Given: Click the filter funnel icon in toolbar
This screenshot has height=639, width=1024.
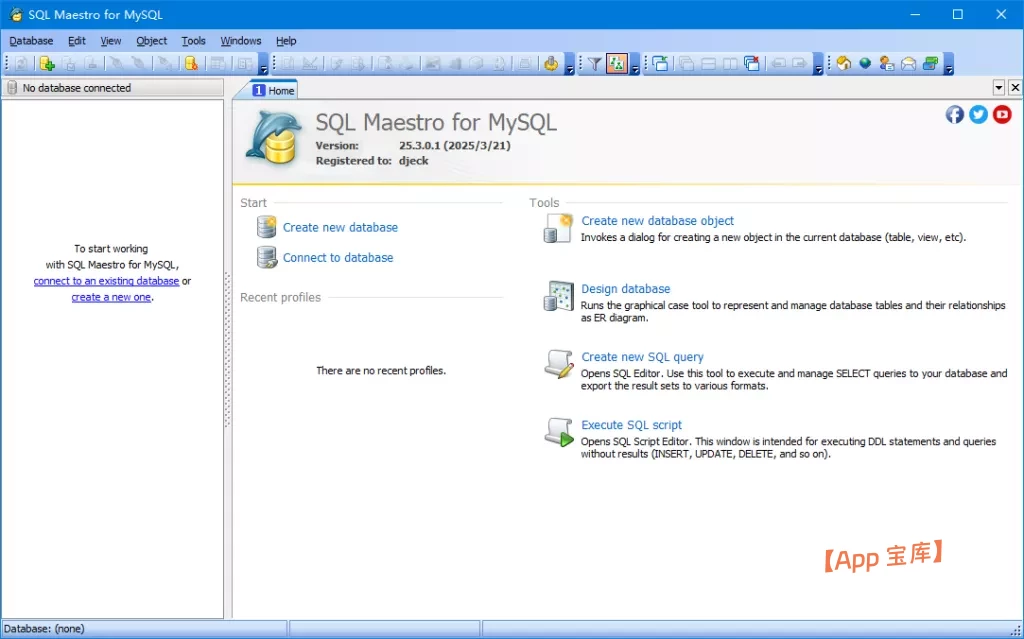Looking at the screenshot, I should (x=595, y=64).
